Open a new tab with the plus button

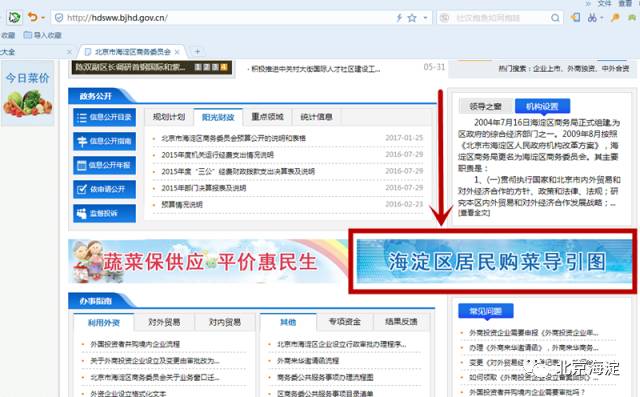pyautogui.click(x=198, y=51)
